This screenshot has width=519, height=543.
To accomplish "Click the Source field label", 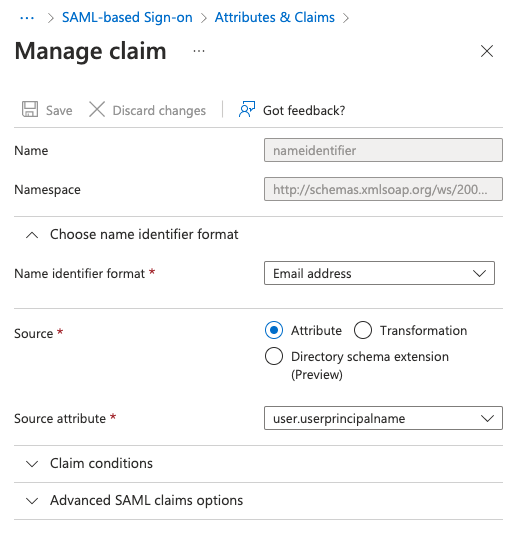I will click(34, 333).
